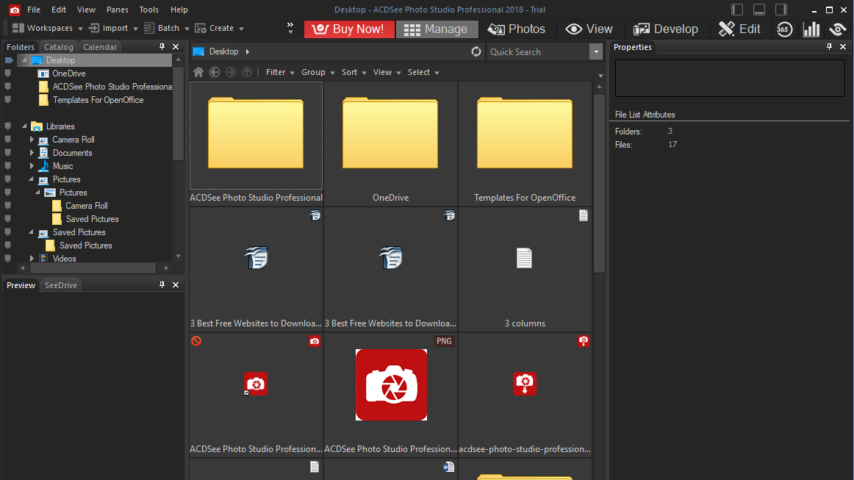Pin the Folders pane
854x480 pixels.
click(x=162, y=47)
